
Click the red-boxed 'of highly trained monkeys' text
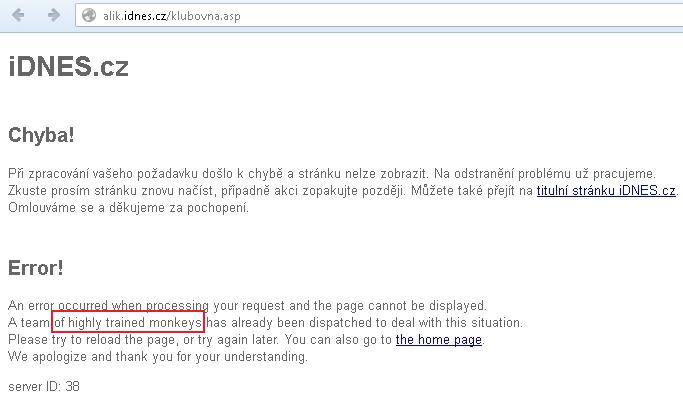click(x=128, y=322)
